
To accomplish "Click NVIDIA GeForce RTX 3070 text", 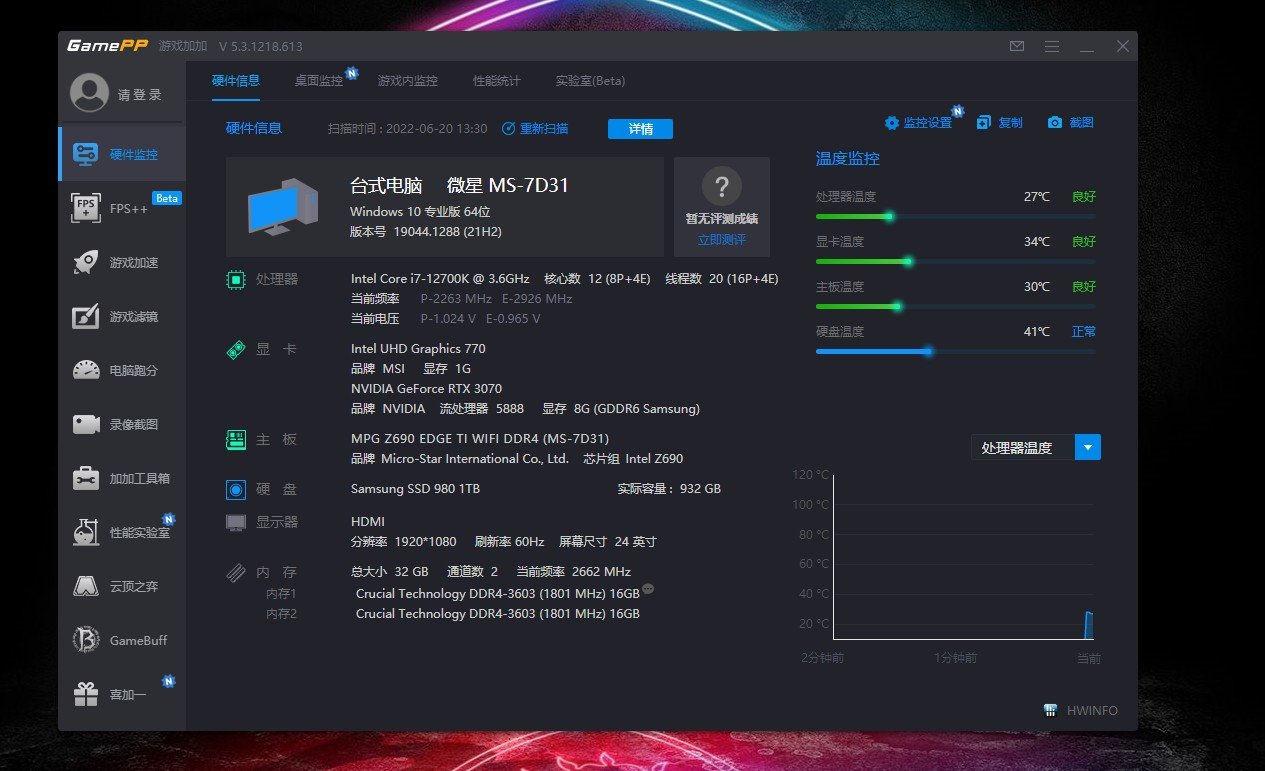I will pyautogui.click(x=426, y=388).
